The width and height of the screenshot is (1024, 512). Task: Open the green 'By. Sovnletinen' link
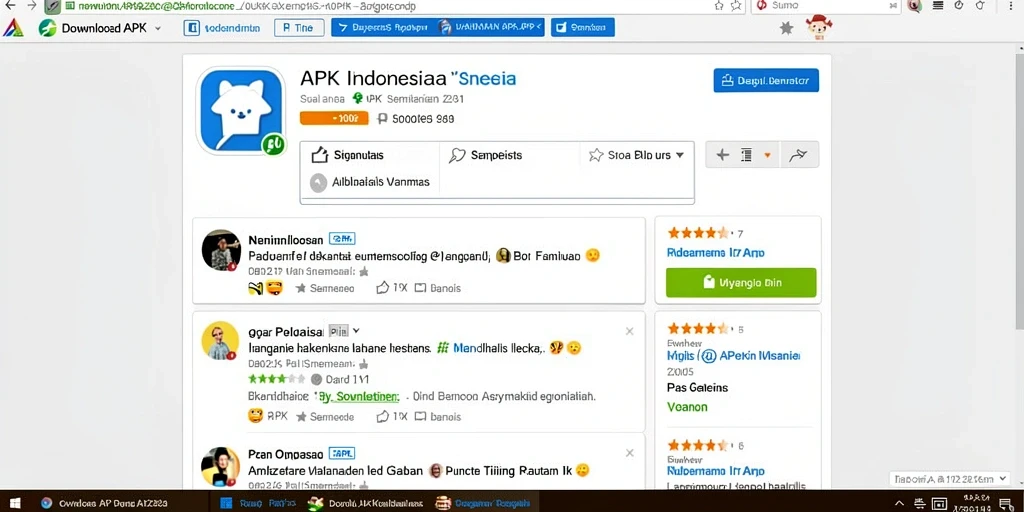click(x=357, y=396)
